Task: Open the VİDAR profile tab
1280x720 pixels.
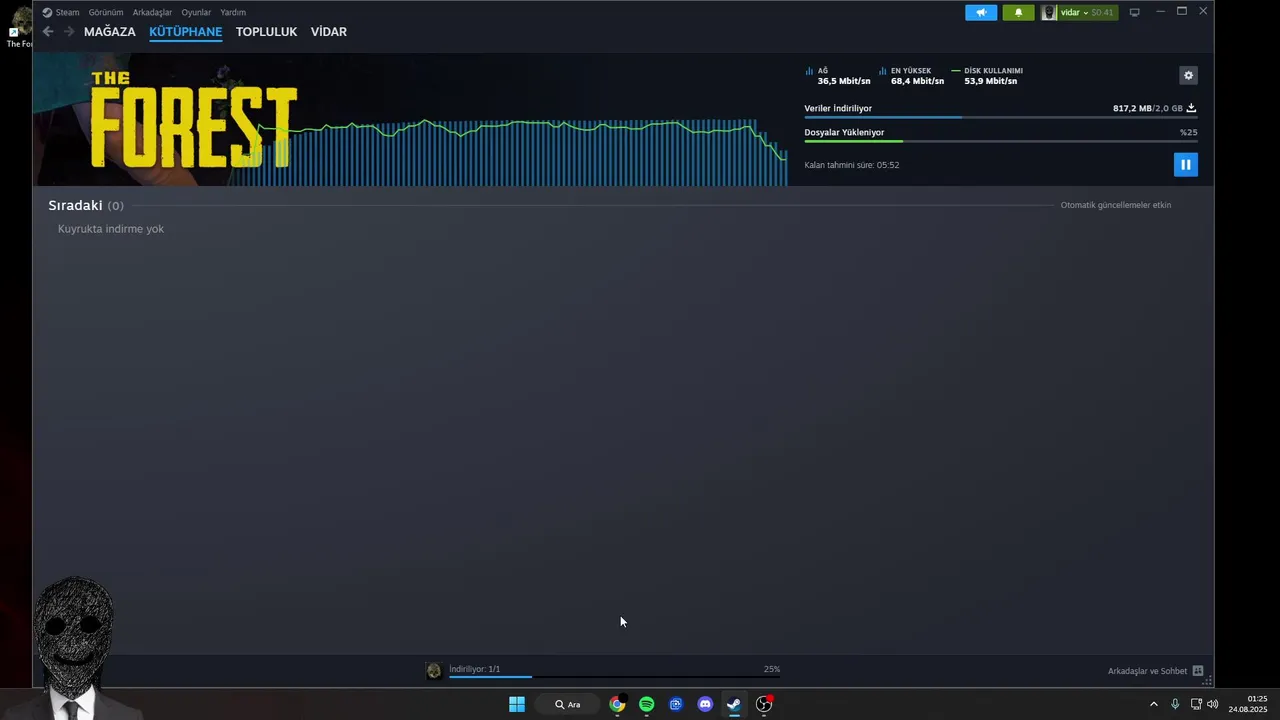Action: click(329, 32)
